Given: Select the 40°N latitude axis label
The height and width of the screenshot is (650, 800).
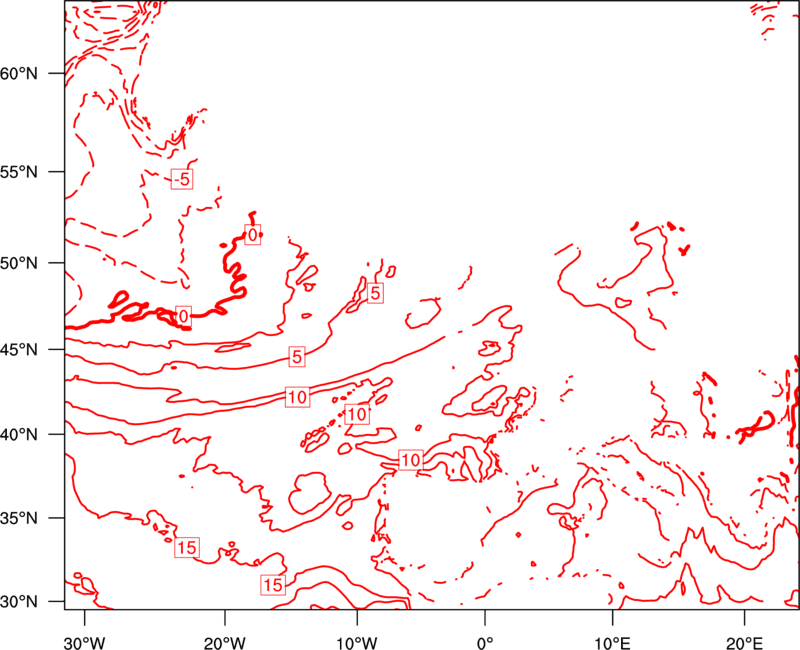Looking at the screenshot, I should [x=19, y=435].
